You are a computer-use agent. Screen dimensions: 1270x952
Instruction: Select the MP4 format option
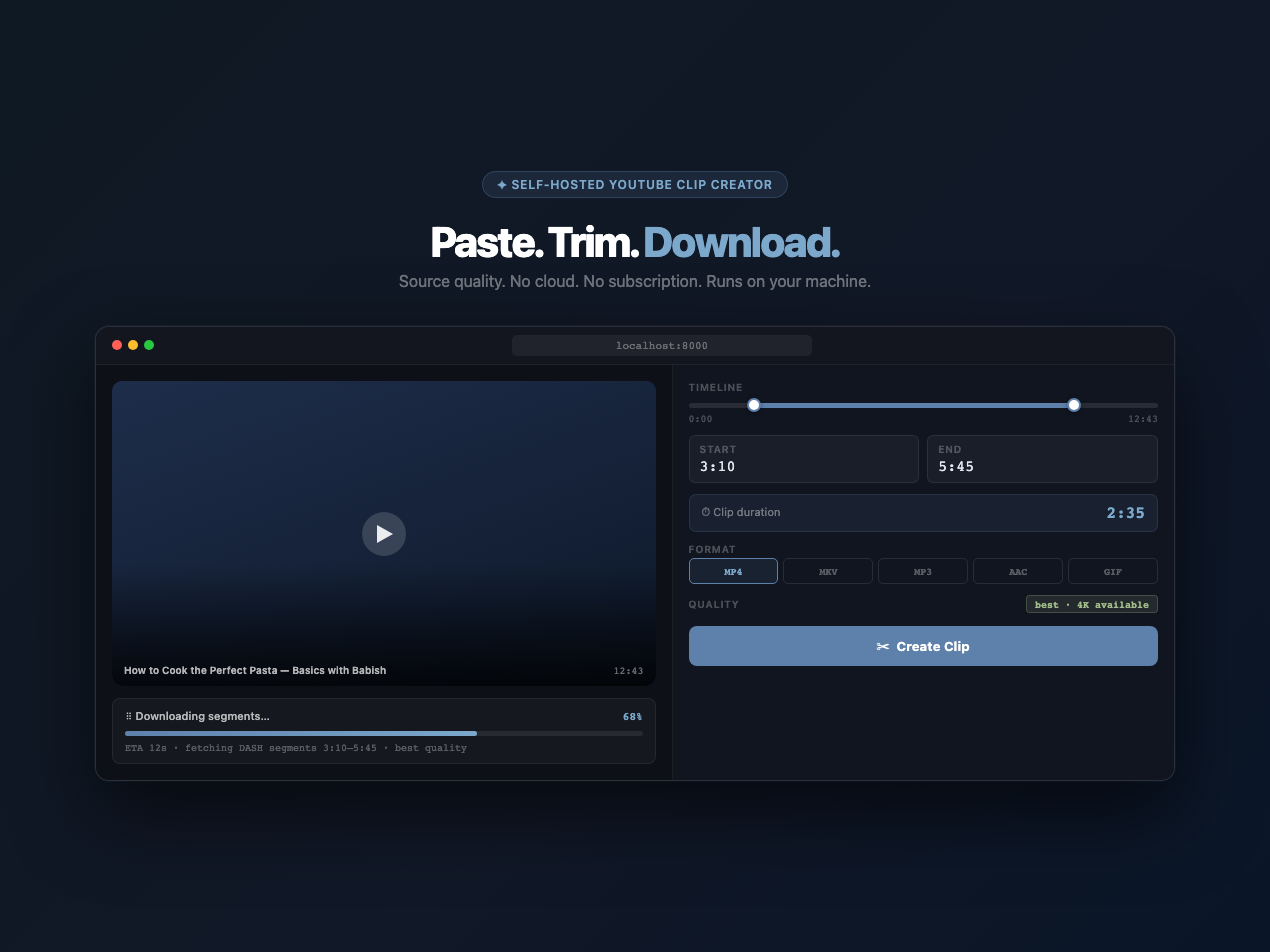(733, 571)
